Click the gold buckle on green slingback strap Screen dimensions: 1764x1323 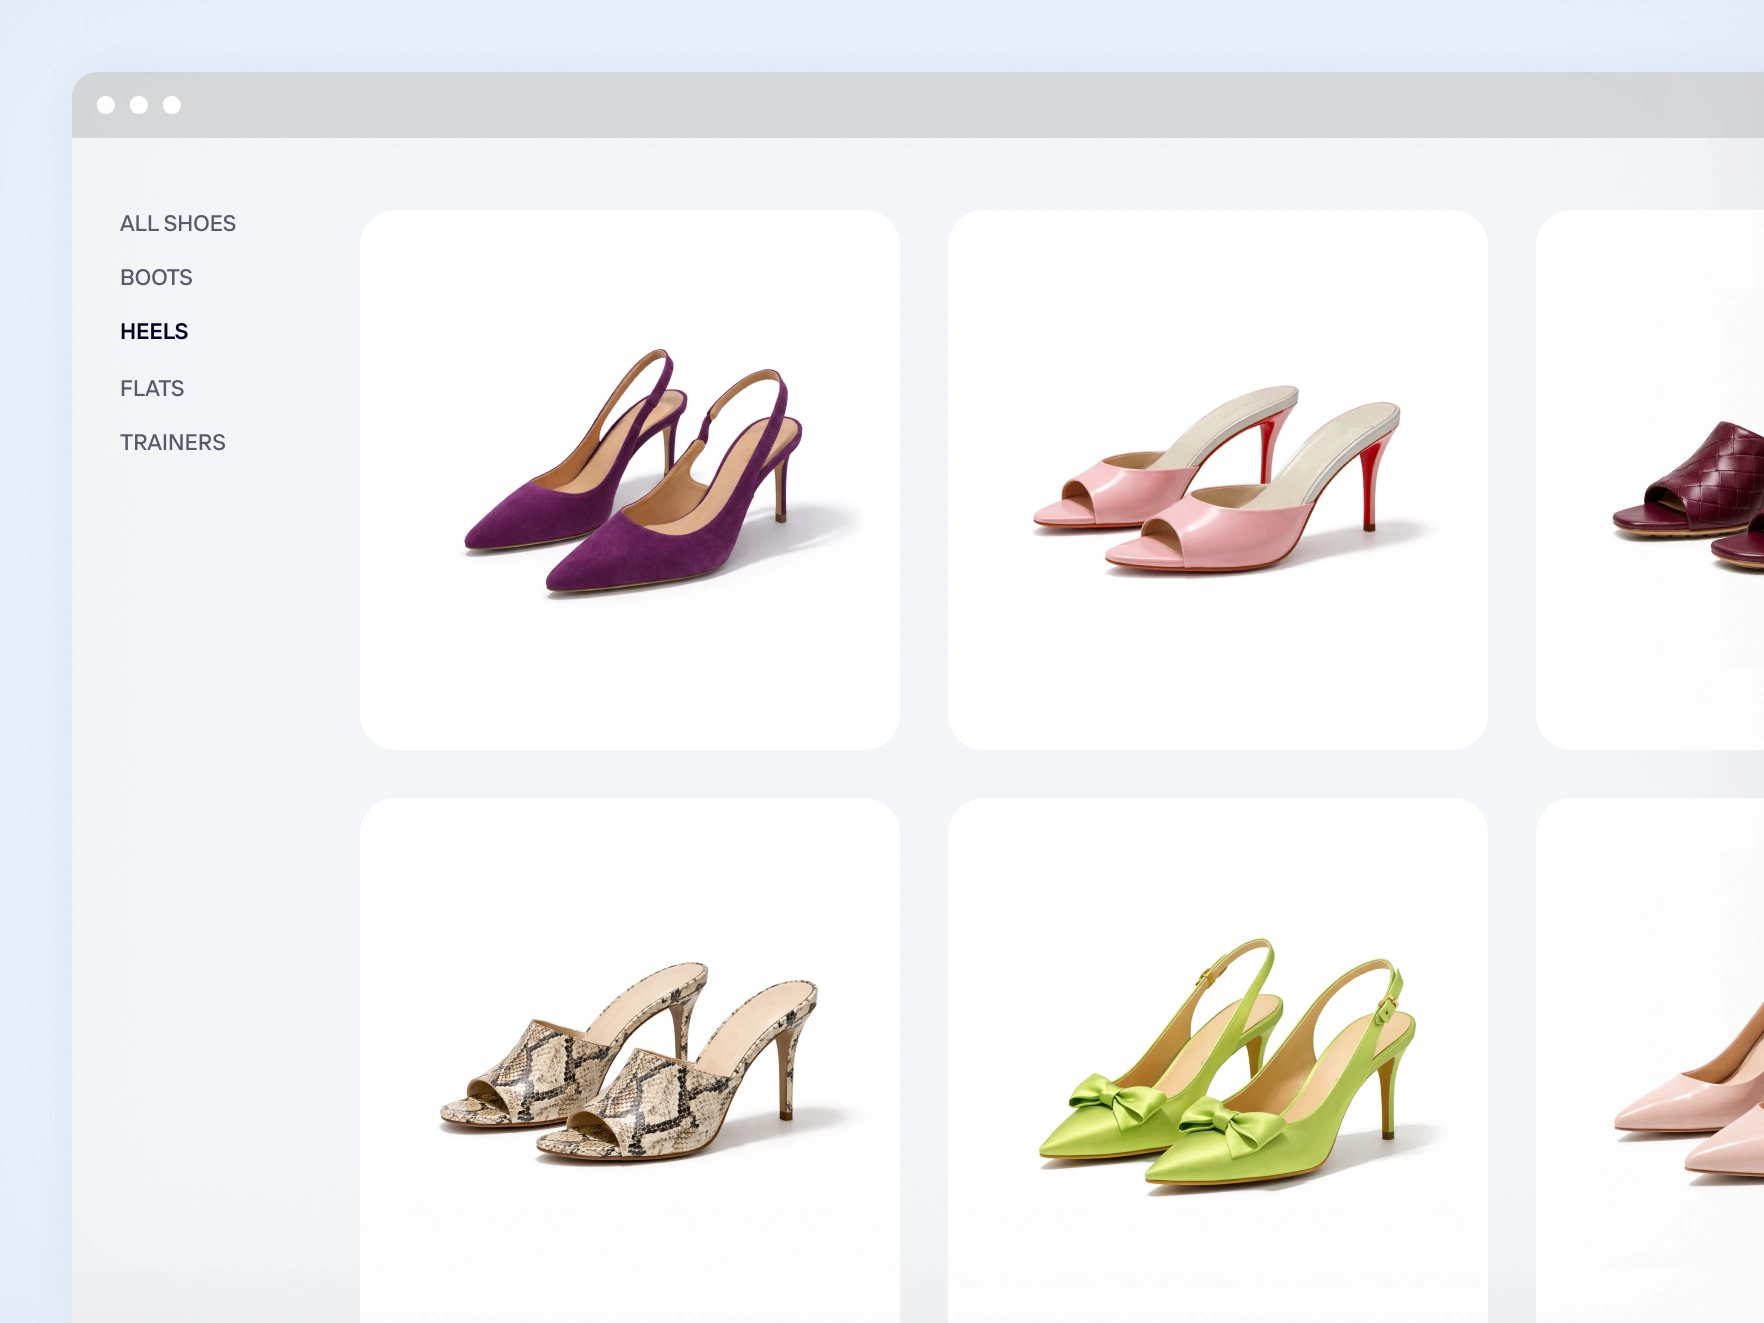click(1388, 1004)
